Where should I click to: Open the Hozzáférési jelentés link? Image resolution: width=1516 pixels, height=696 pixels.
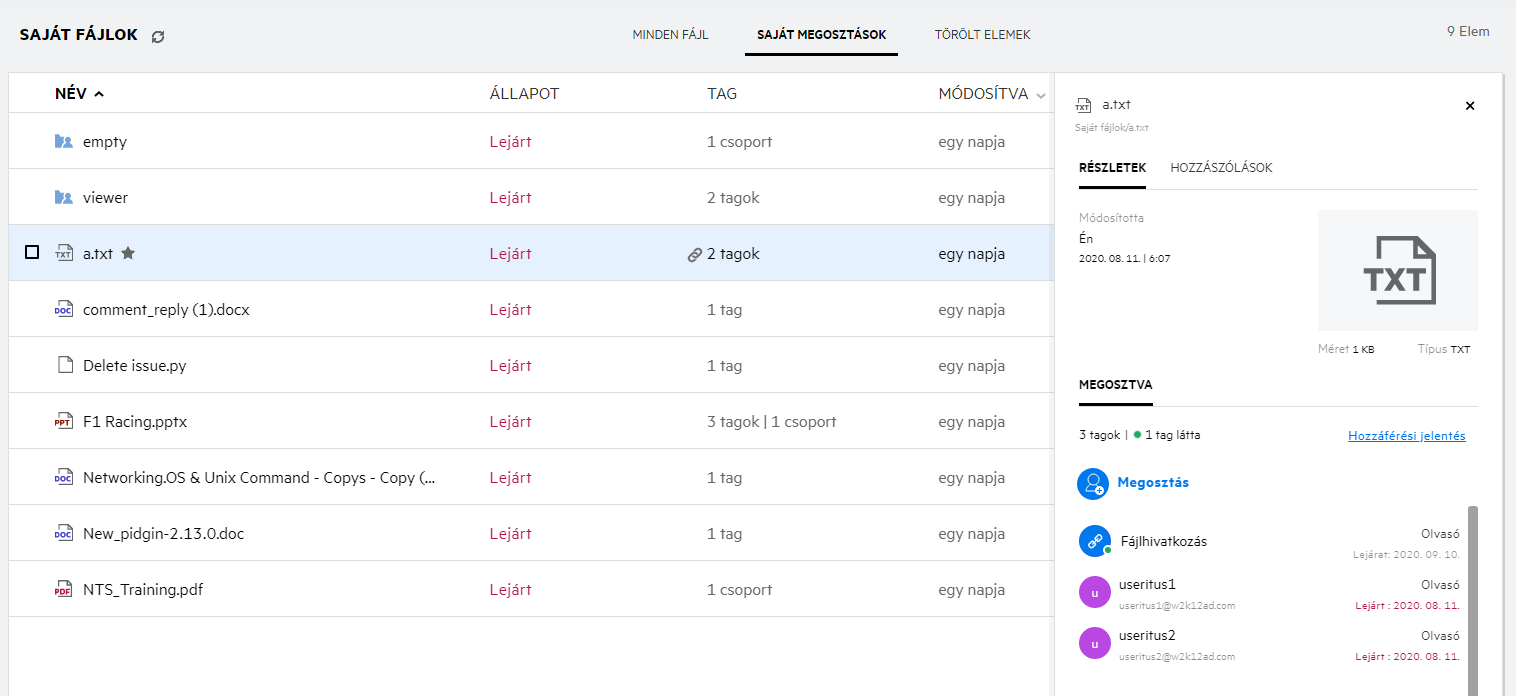coord(1406,436)
